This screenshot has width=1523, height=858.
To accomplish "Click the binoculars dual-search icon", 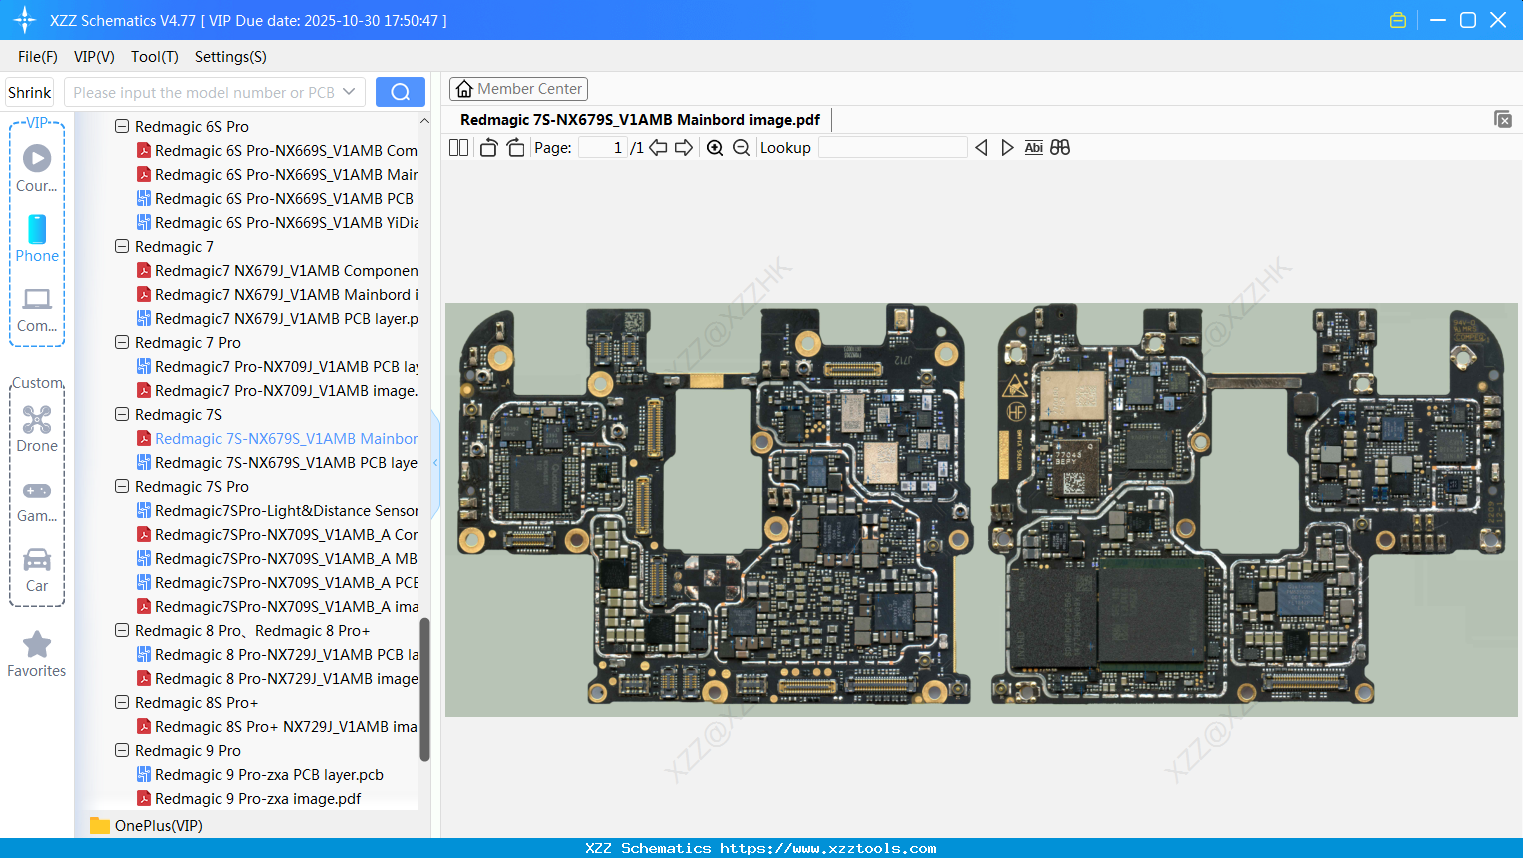I will click(1060, 147).
